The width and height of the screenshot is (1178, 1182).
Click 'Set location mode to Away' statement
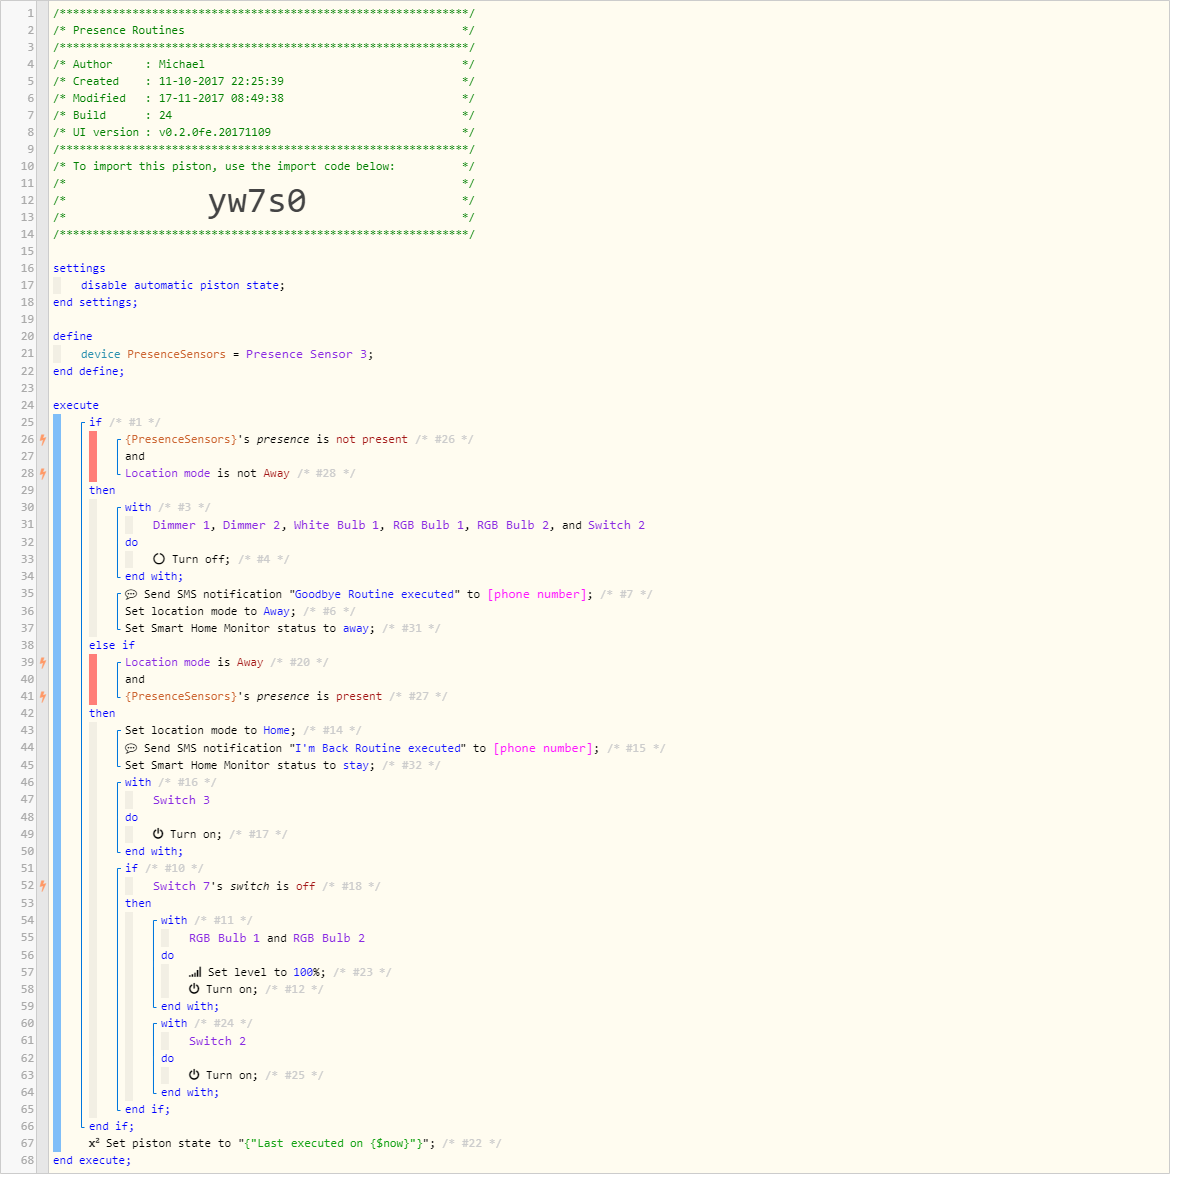click(210, 613)
